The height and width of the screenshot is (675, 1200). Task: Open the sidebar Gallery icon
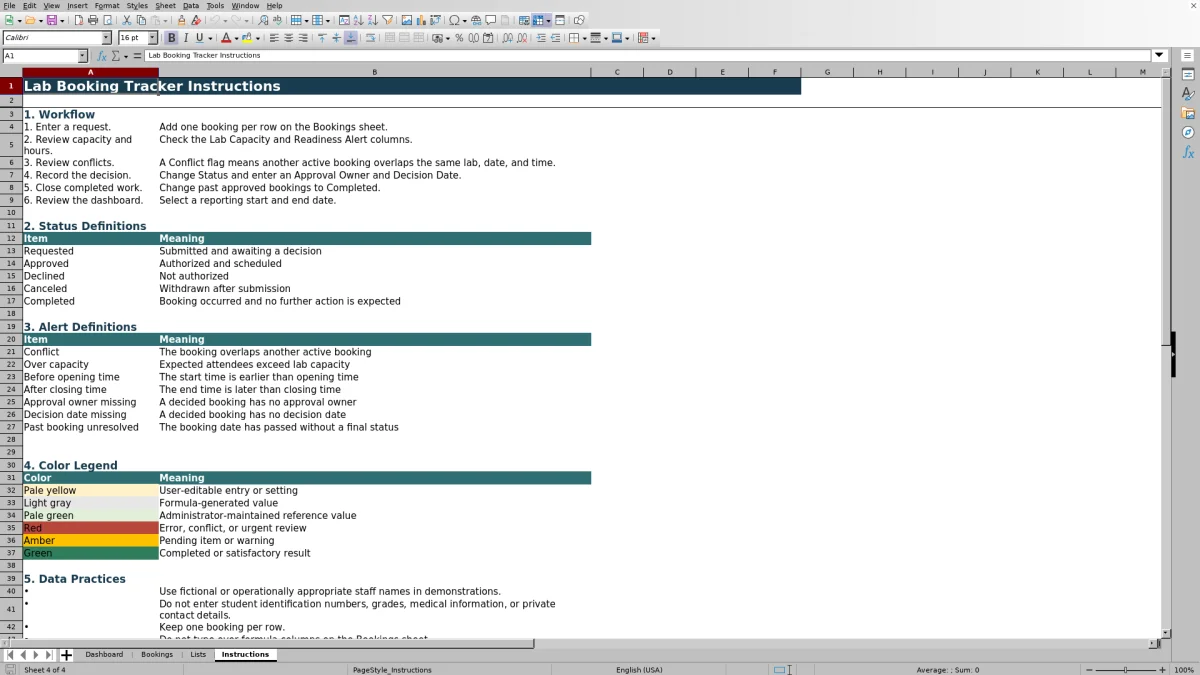coord(1188,113)
